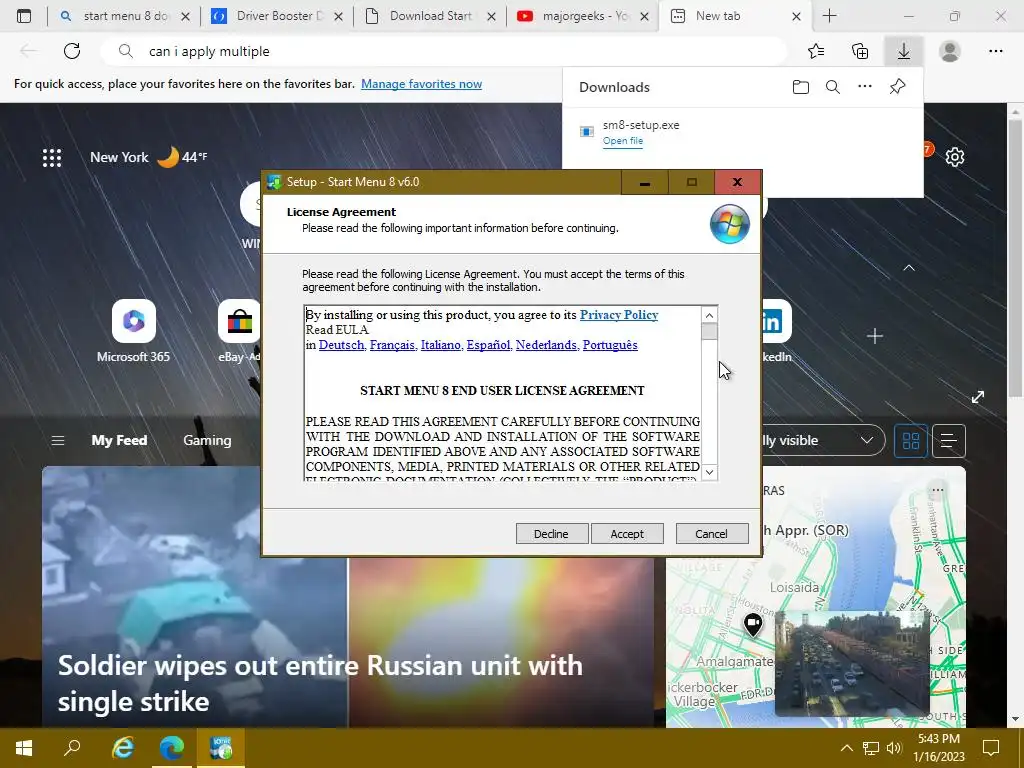Click the license text scroll-up arrow
This screenshot has height=768, width=1024.
pos(709,315)
